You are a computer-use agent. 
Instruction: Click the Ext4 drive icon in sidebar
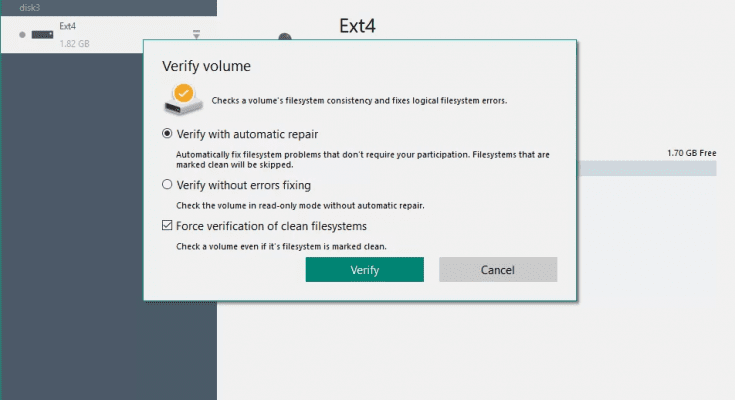coord(42,35)
